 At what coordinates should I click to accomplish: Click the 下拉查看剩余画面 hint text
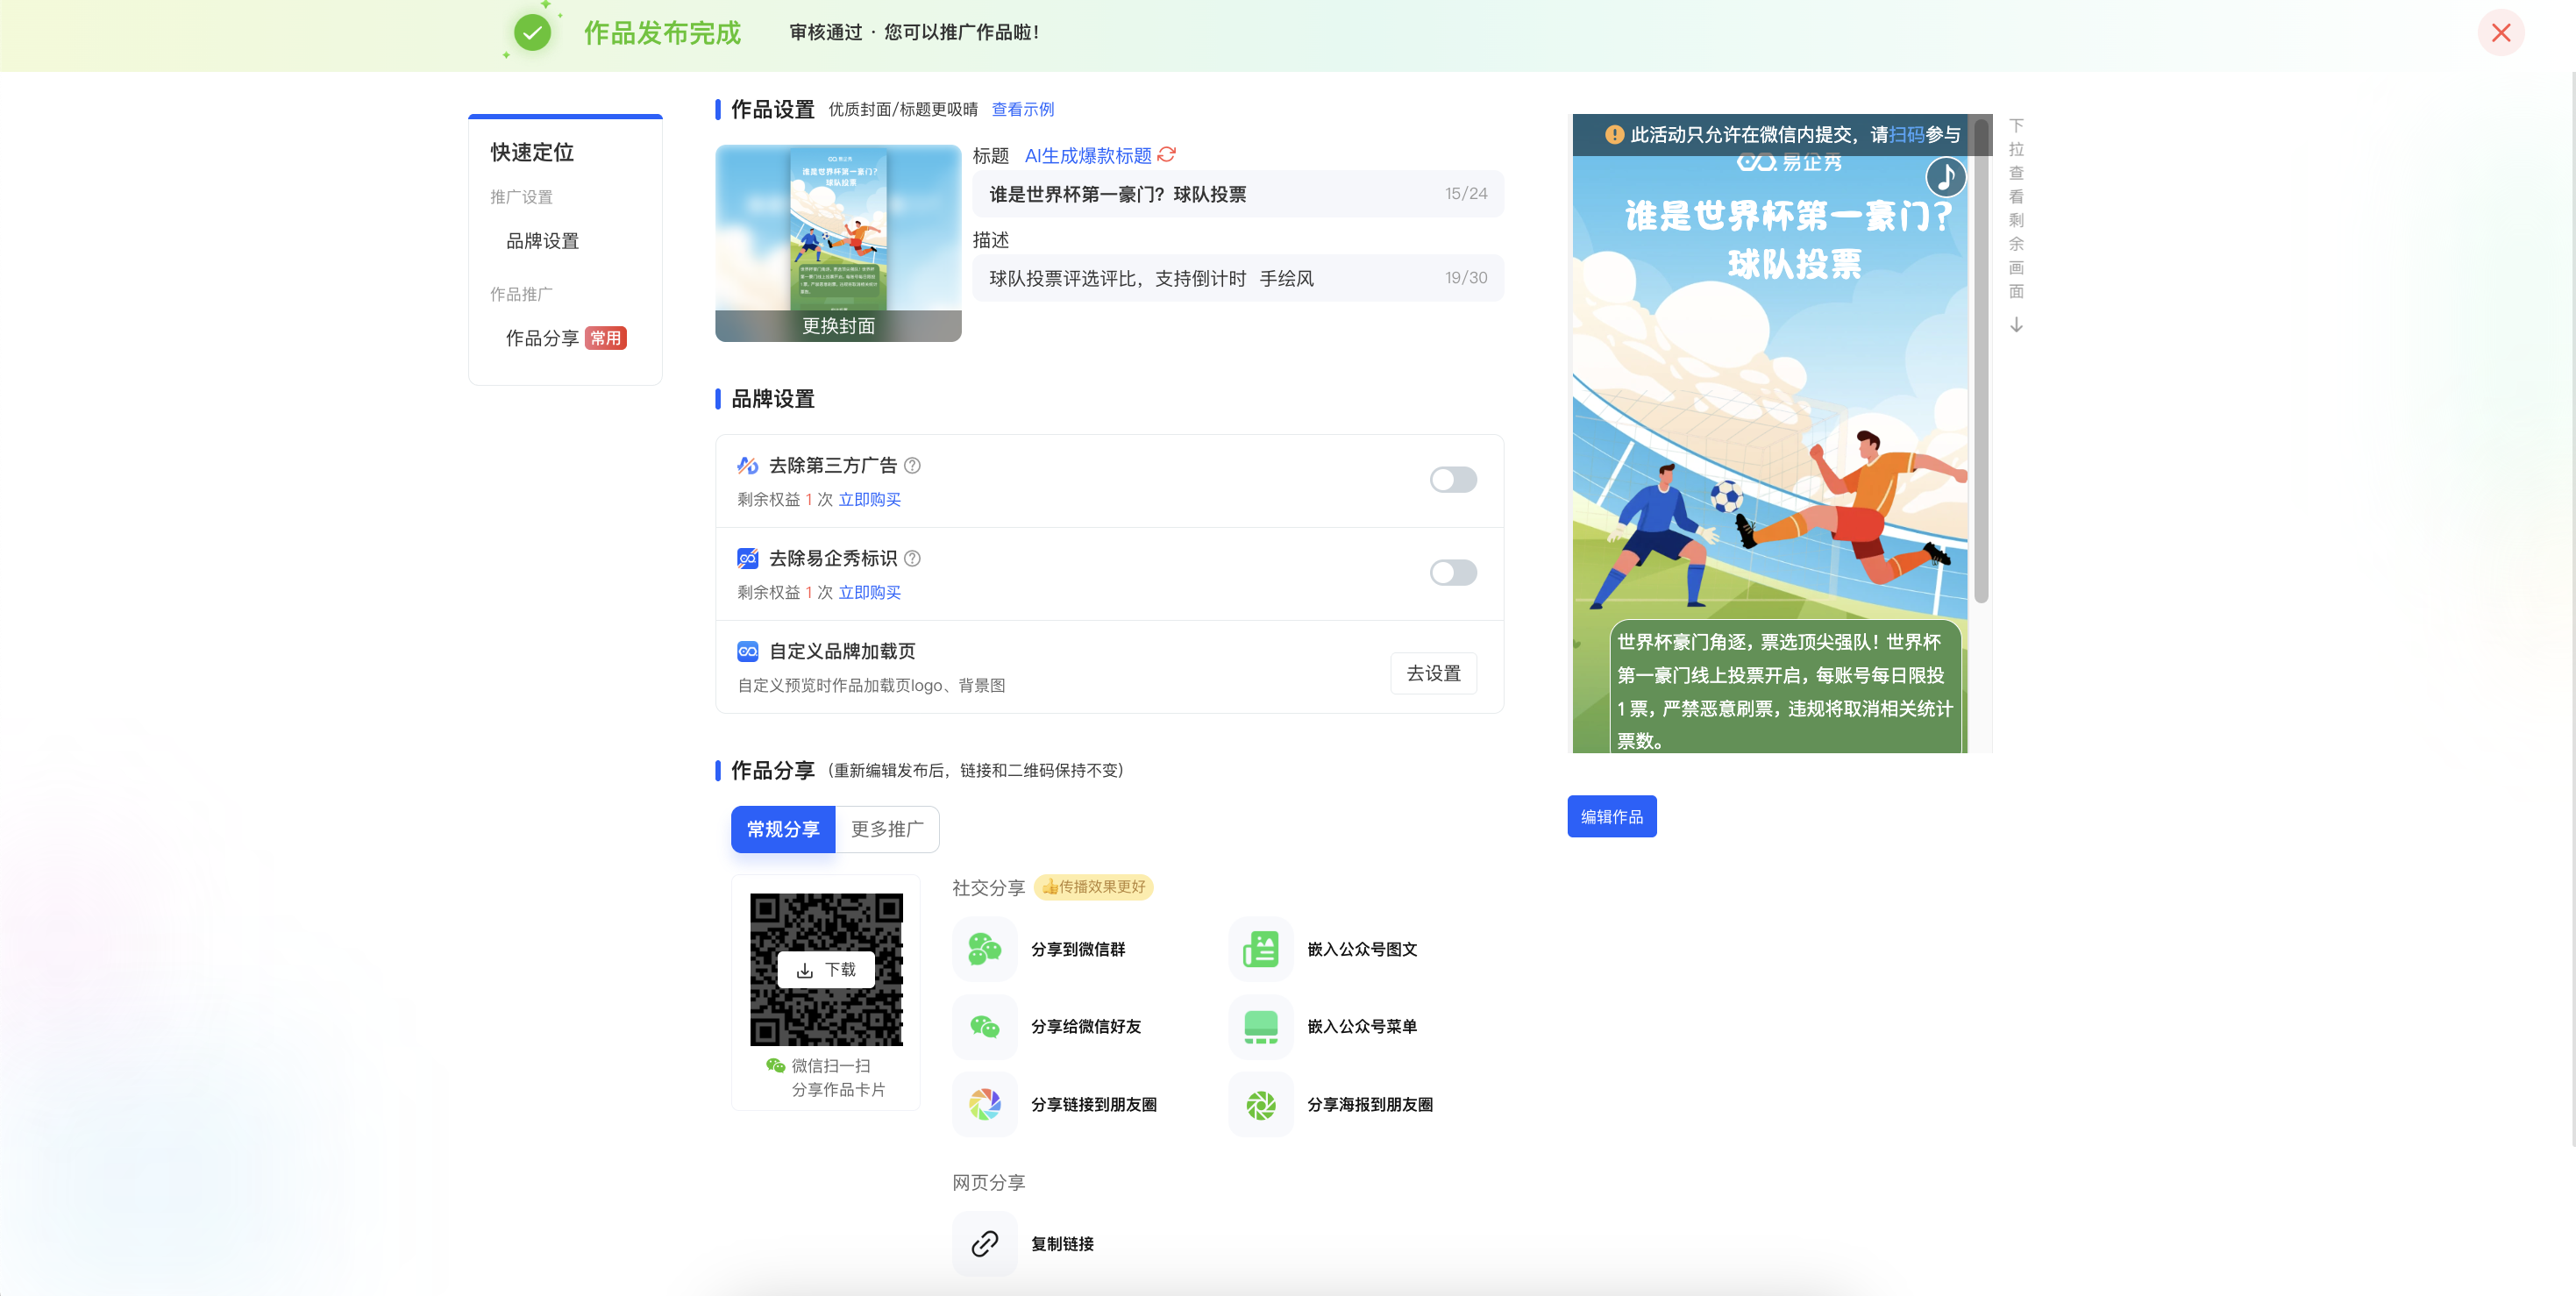tap(2016, 208)
